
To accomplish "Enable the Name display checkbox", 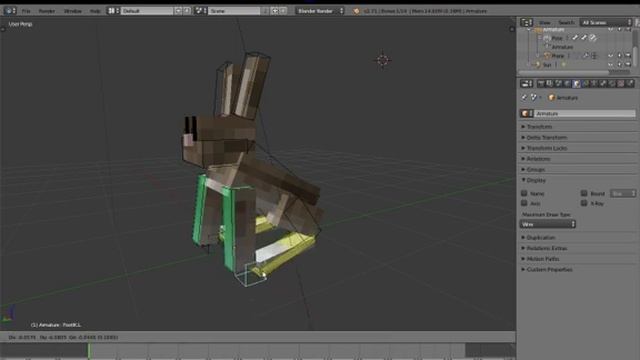I will pyautogui.click(x=524, y=193).
